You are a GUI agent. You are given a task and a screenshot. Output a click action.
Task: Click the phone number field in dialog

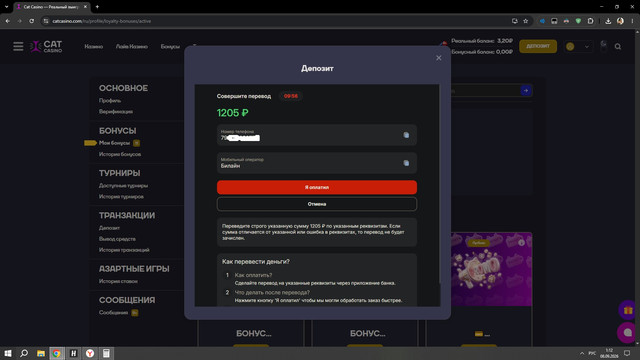click(317, 135)
